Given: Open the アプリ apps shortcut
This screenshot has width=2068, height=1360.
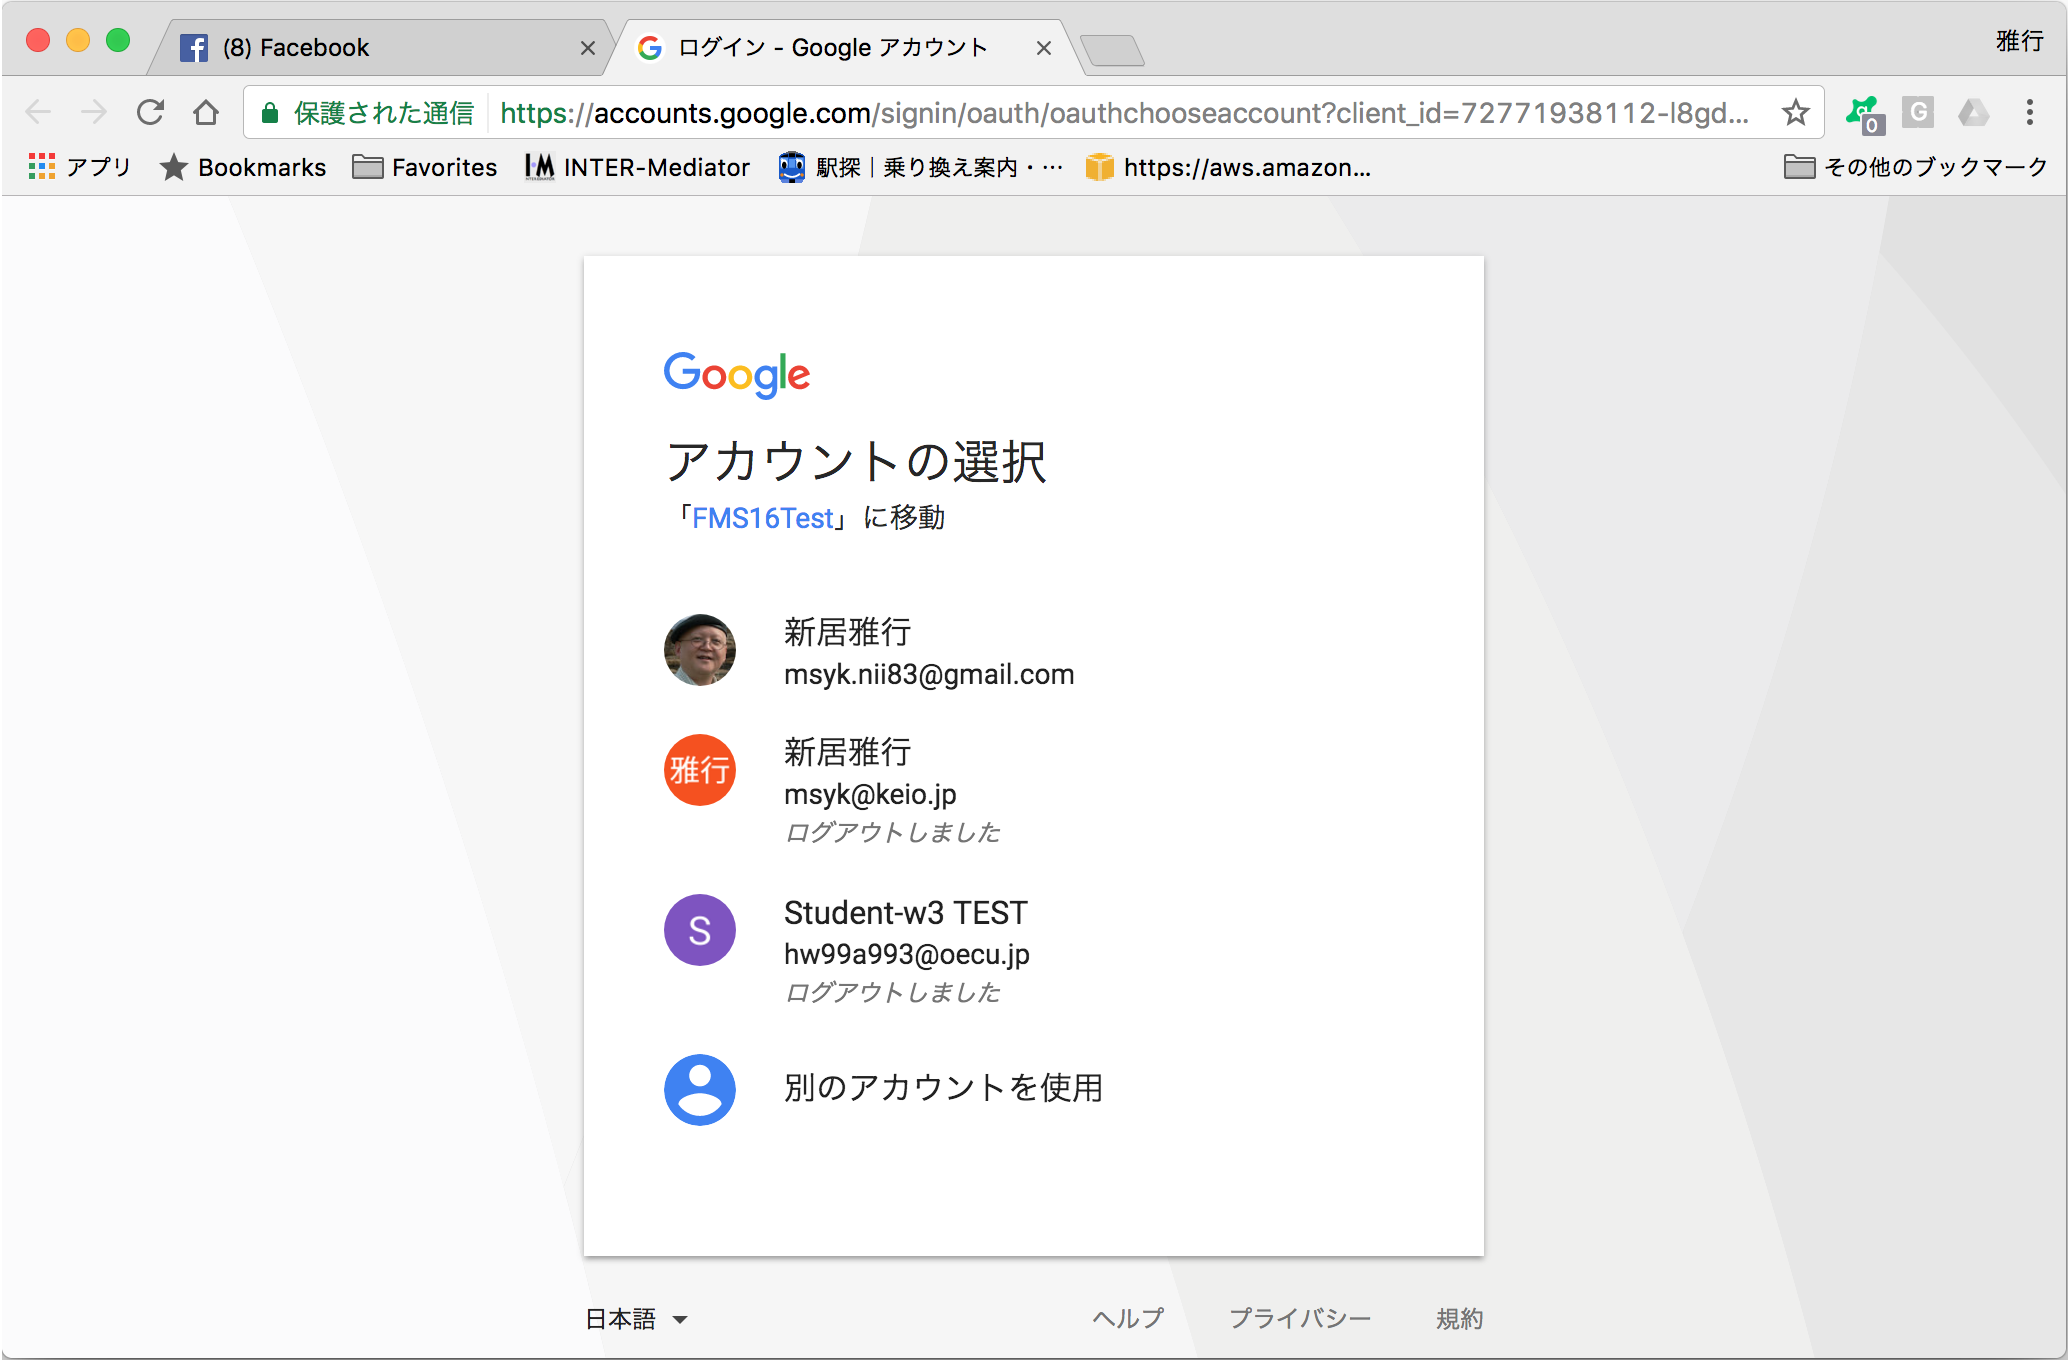Looking at the screenshot, I should point(80,167).
